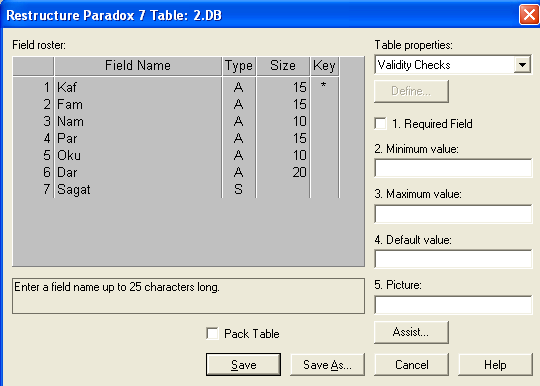Click the type cell A of Fam

[x=239, y=104]
